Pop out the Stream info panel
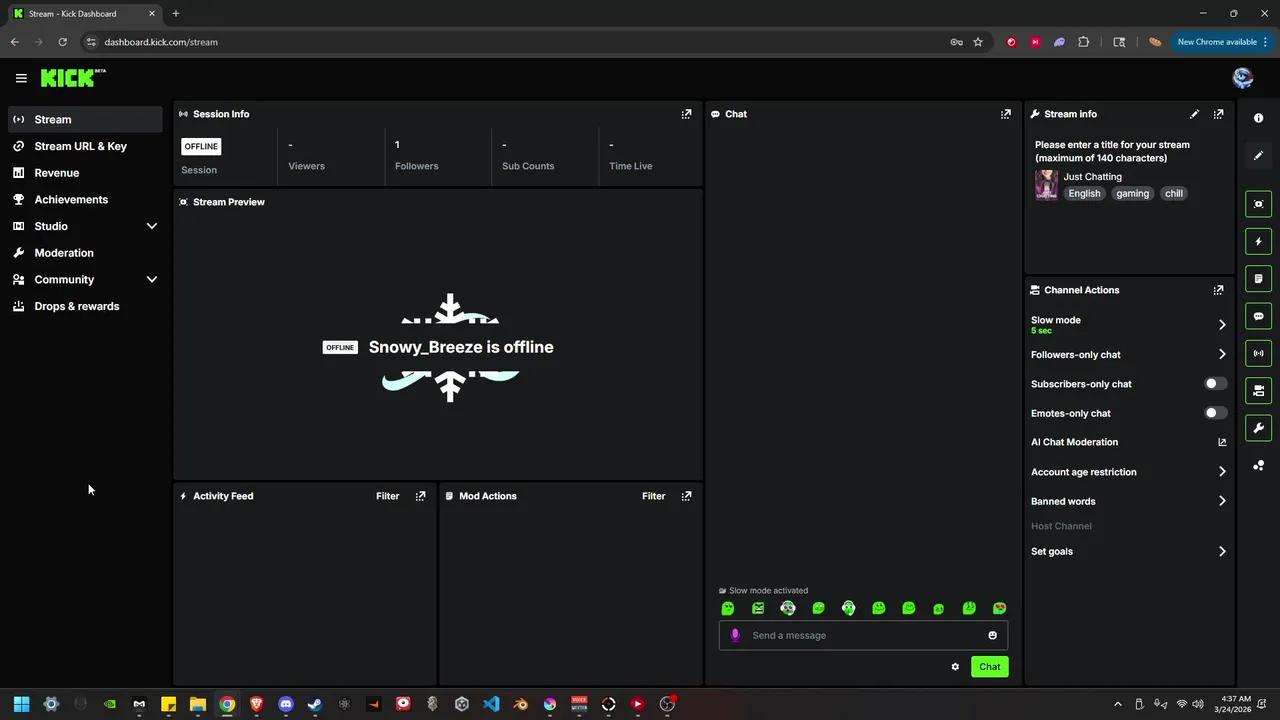1280x720 pixels. (1218, 114)
